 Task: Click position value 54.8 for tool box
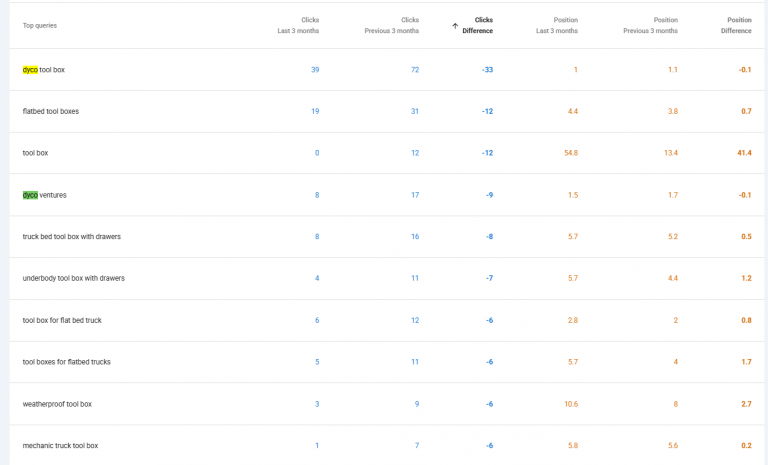tap(571, 153)
